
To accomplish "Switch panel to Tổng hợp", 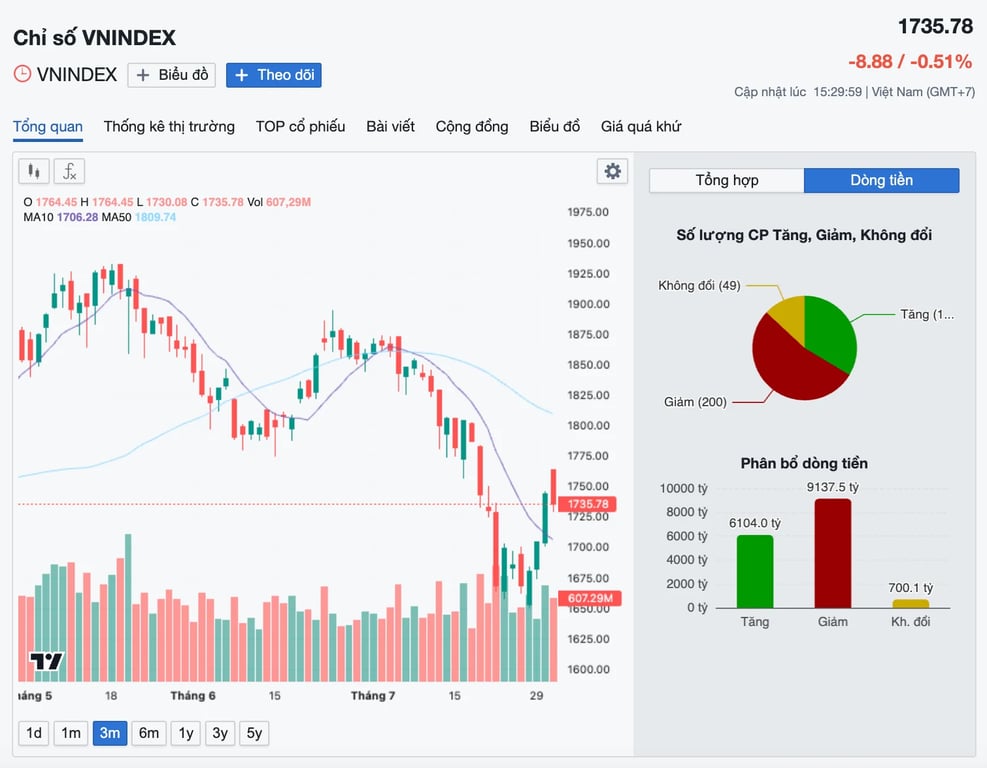I will point(727,180).
